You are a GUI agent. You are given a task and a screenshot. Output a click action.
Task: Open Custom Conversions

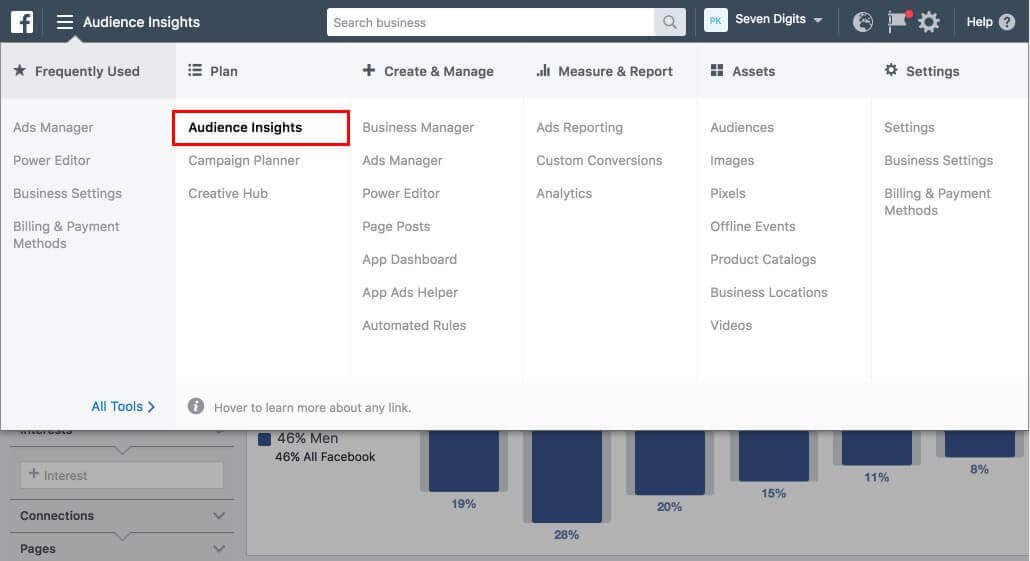pos(599,160)
